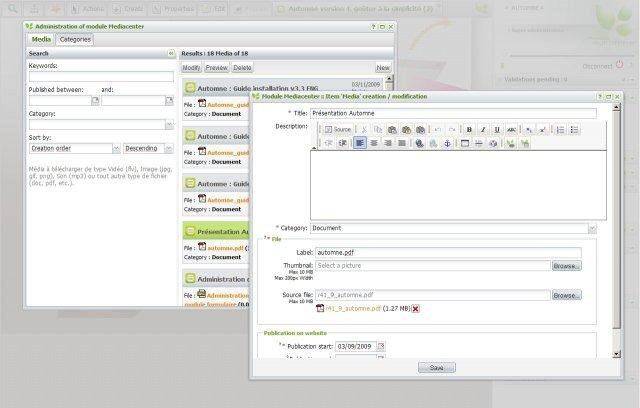The width and height of the screenshot is (640, 408).
Task: Click the Title input field
Action: click(x=453, y=113)
